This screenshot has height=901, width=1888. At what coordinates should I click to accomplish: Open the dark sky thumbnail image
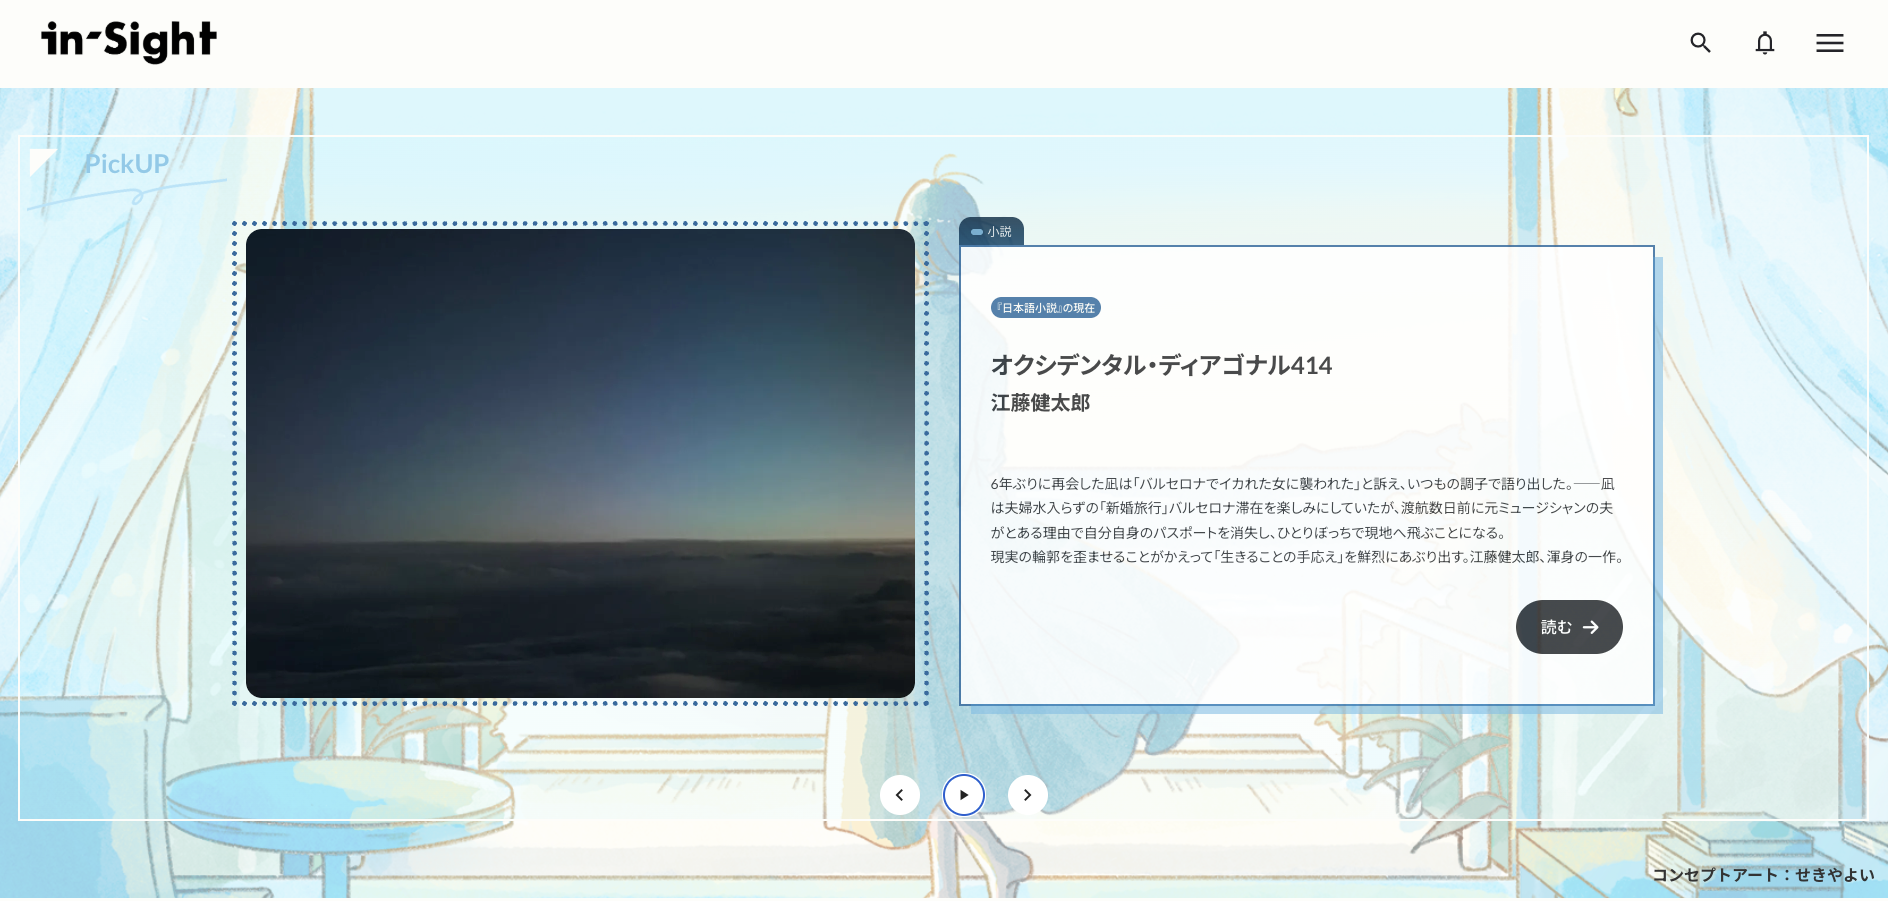[580, 463]
